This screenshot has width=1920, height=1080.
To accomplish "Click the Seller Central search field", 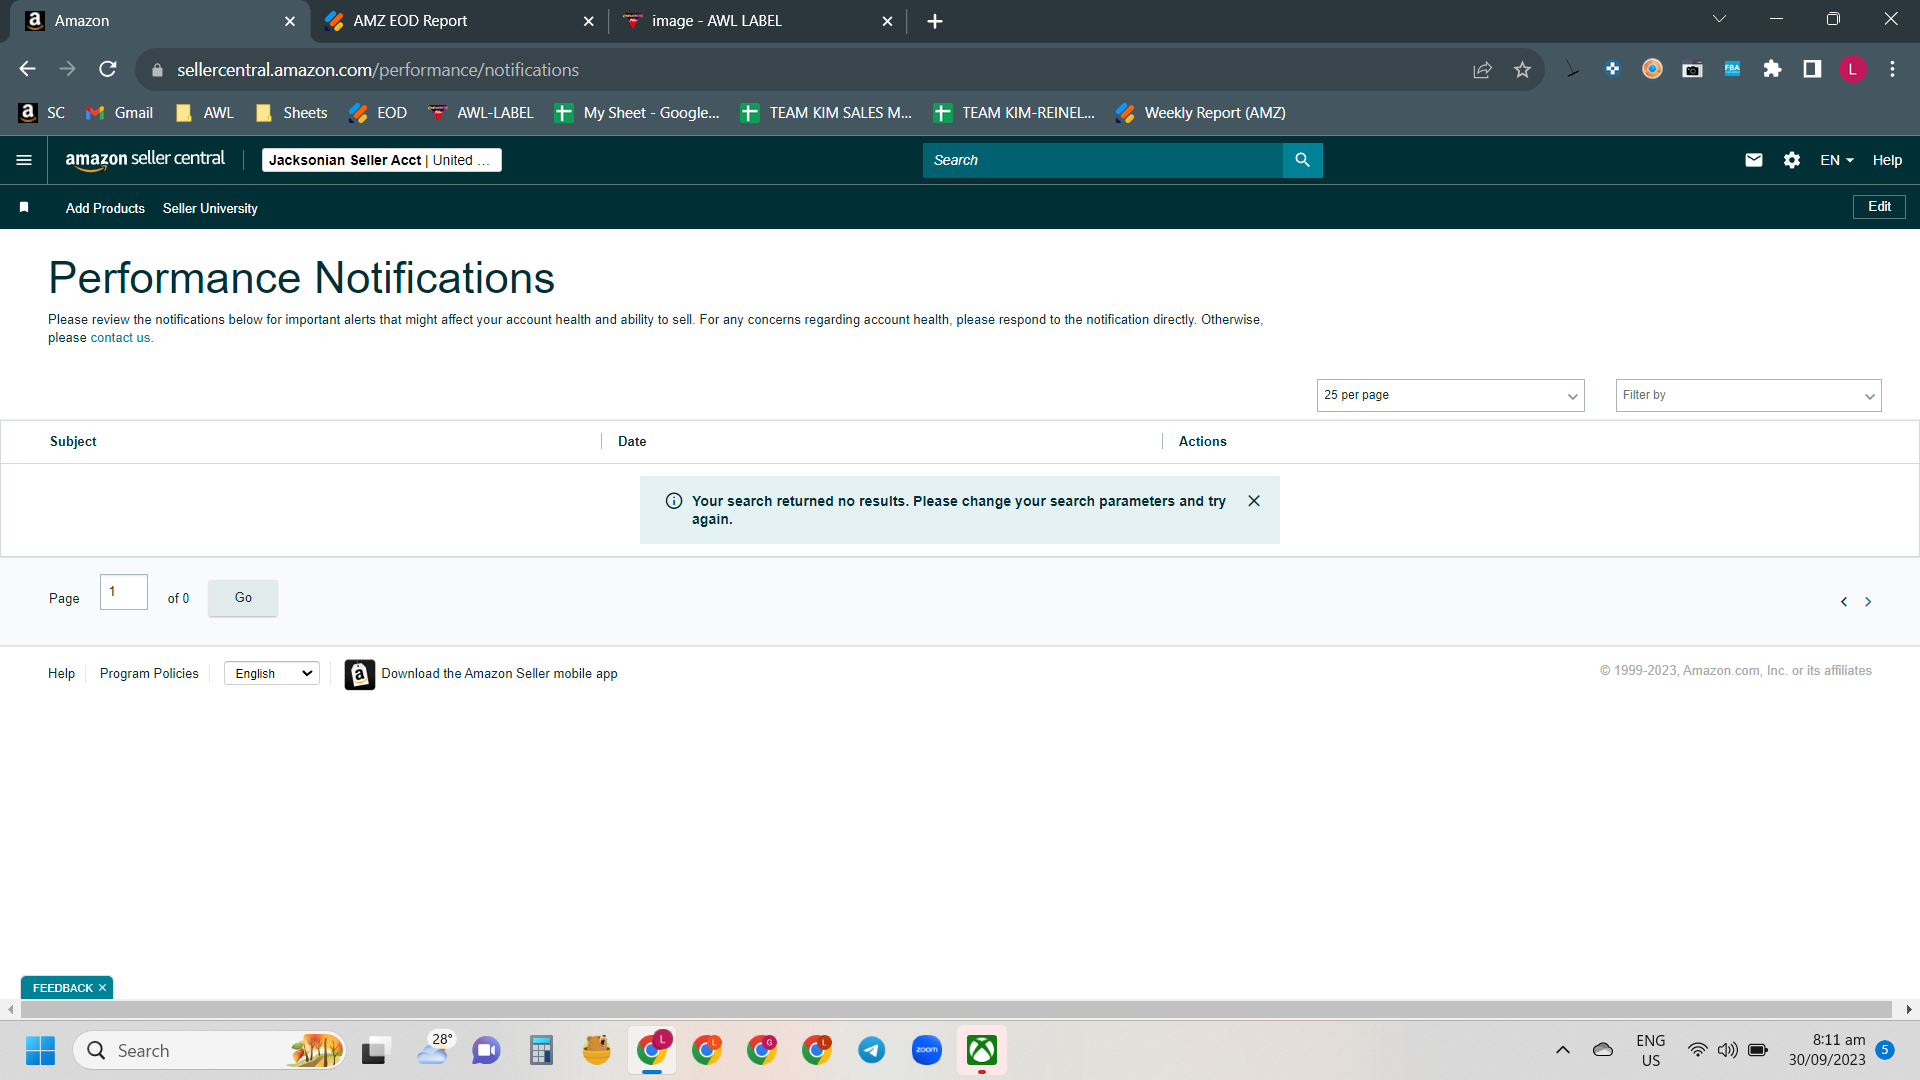I will click(1102, 160).
